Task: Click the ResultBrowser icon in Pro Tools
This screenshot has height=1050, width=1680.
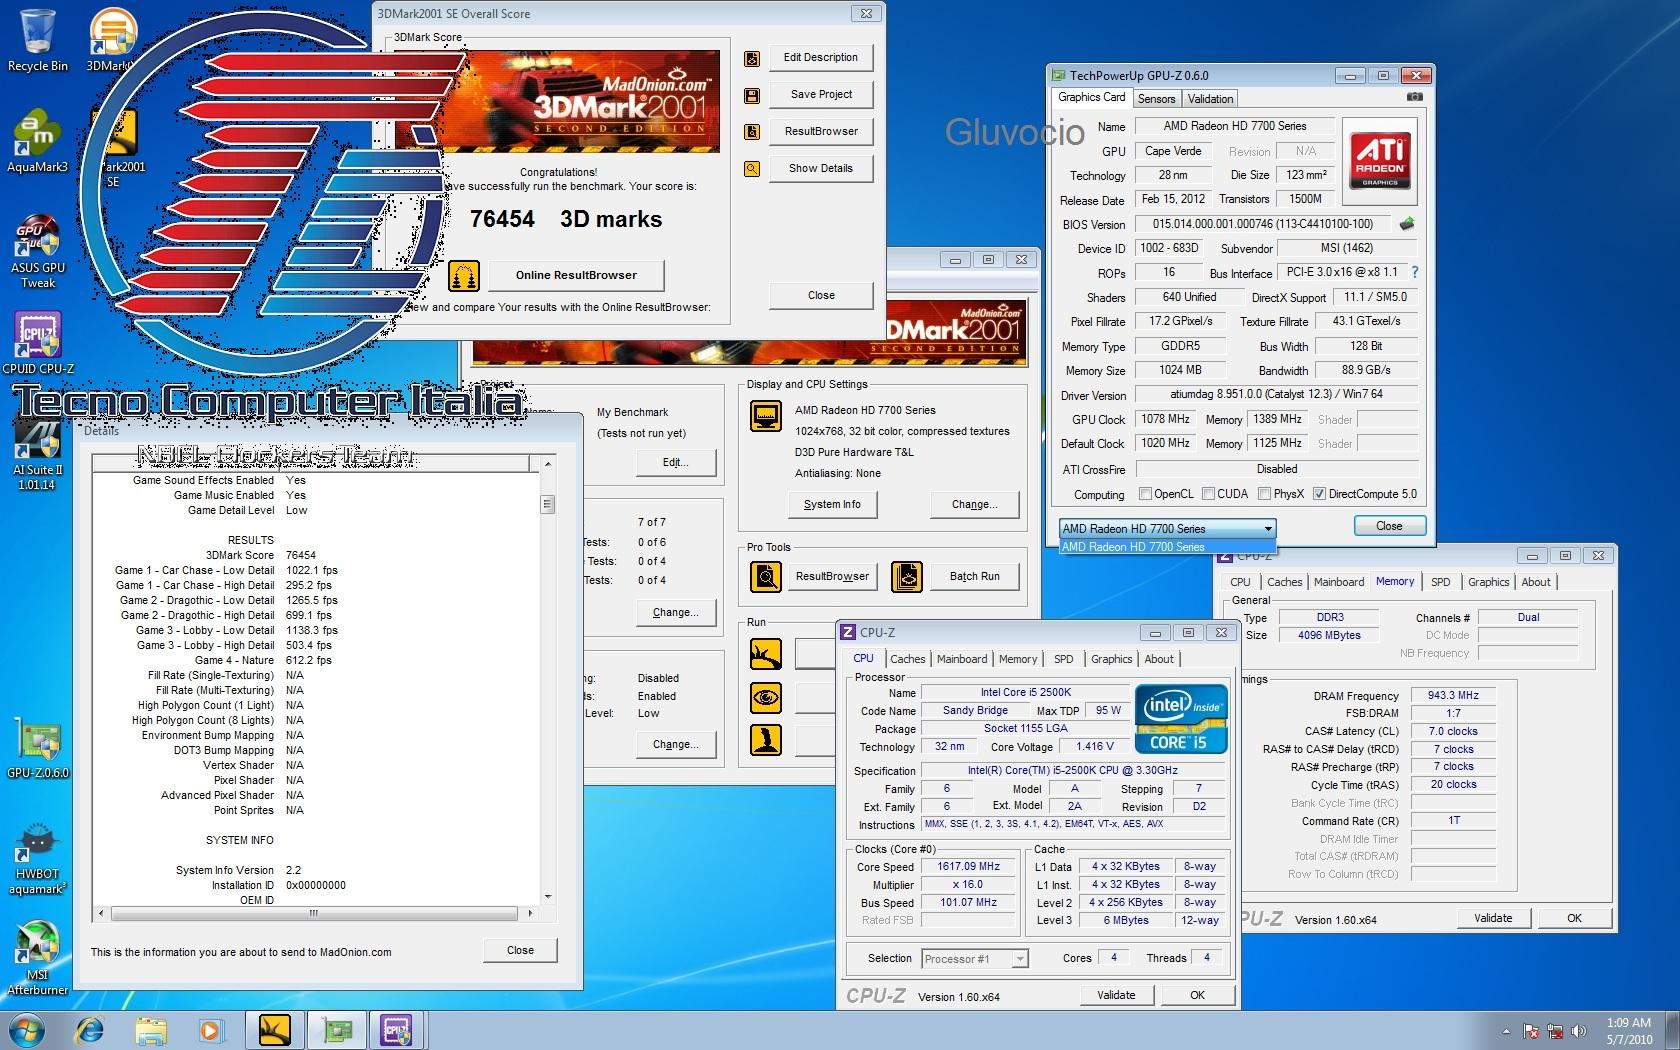Action: coord(766,577)
